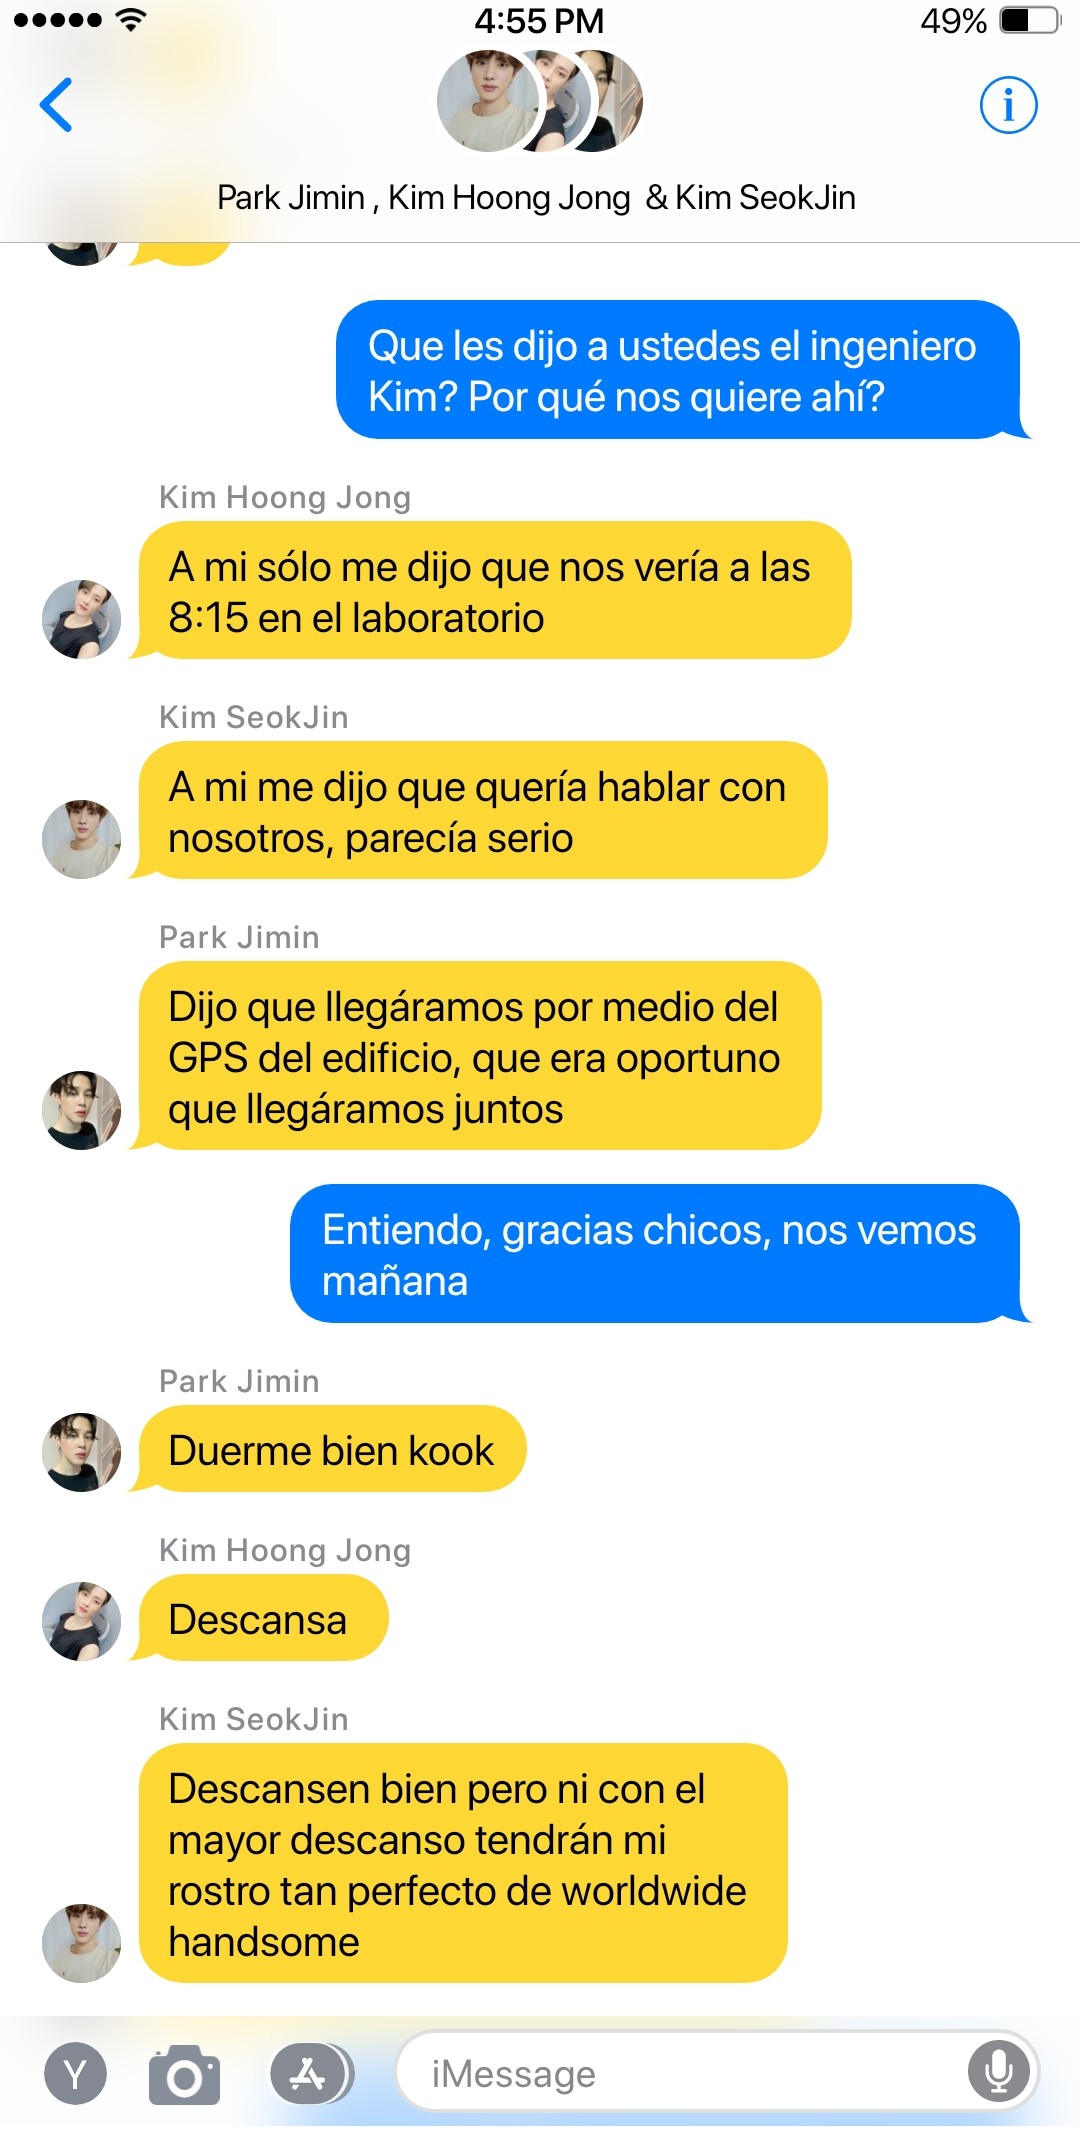The image size is (1080, 2130).
Task: Open the App Store apps icon
Action: 310,2074
